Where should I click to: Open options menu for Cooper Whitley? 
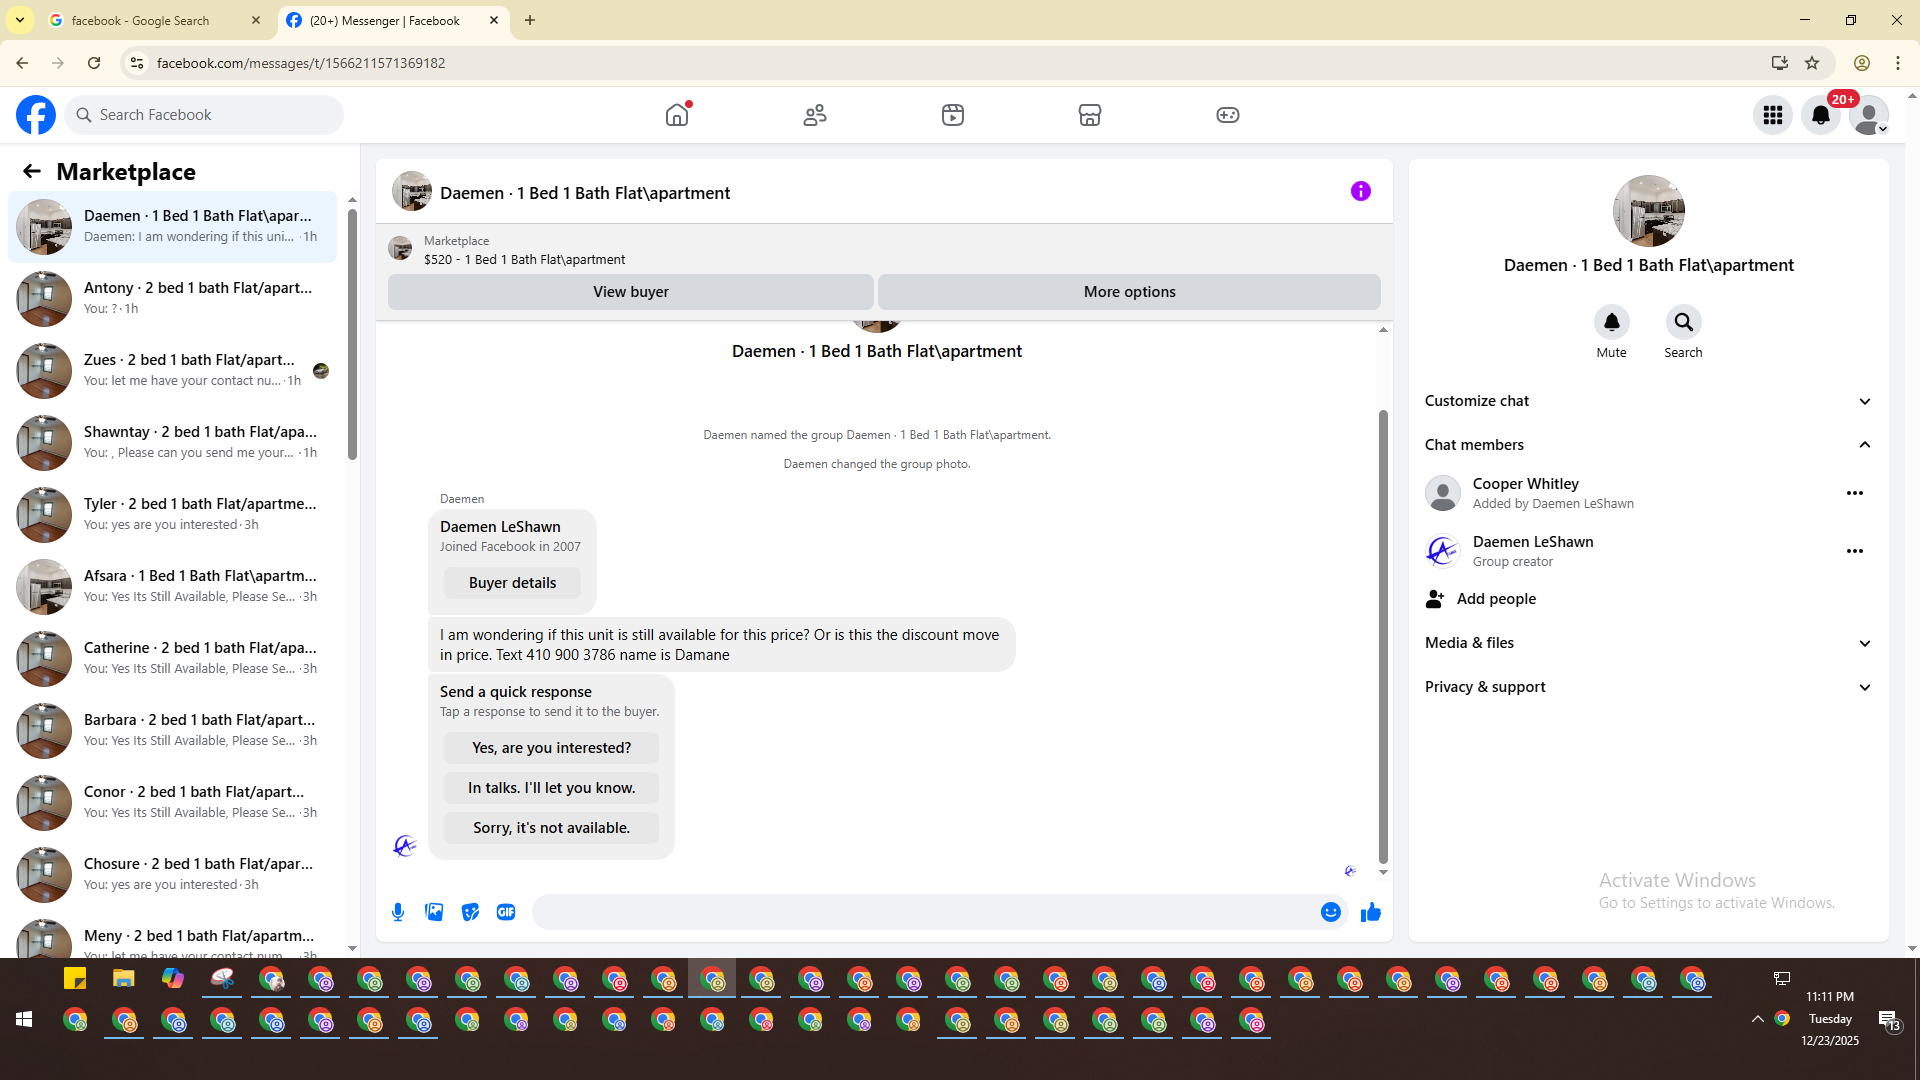tap(1855, 493)
